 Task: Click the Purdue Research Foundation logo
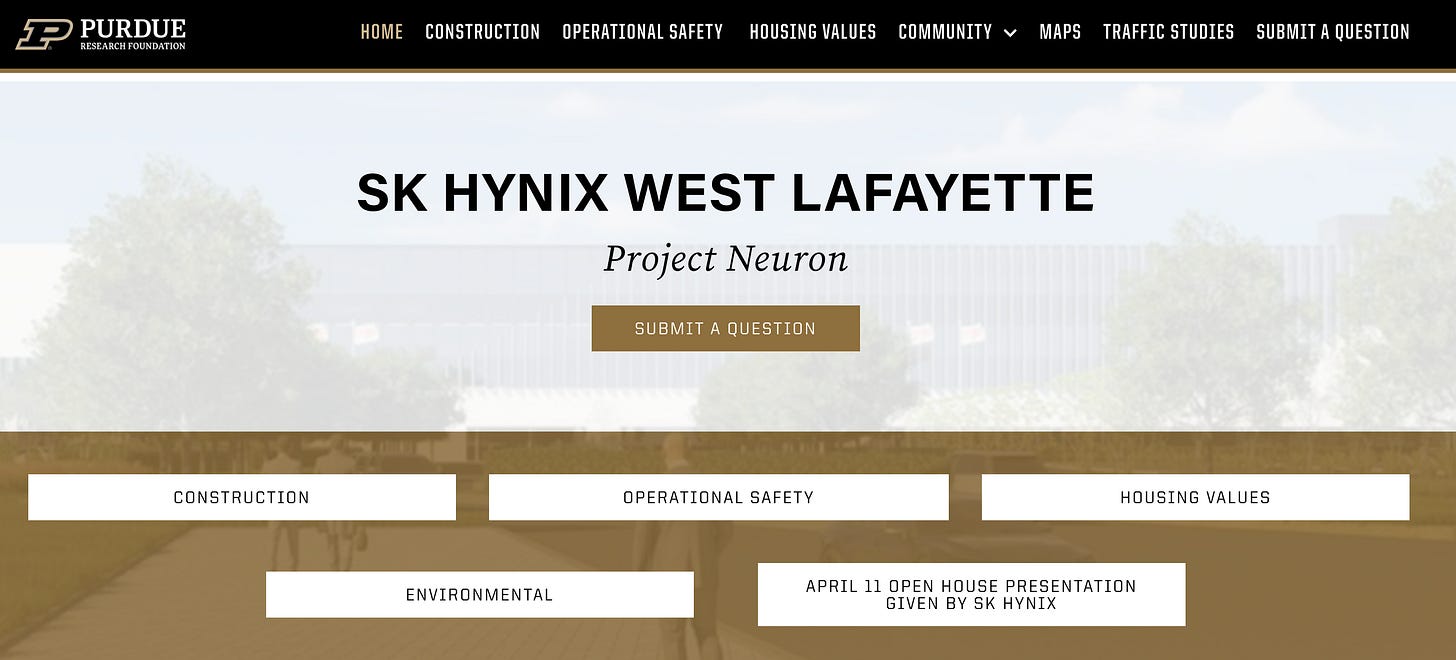pyautogui.click(x=101, y=33)
